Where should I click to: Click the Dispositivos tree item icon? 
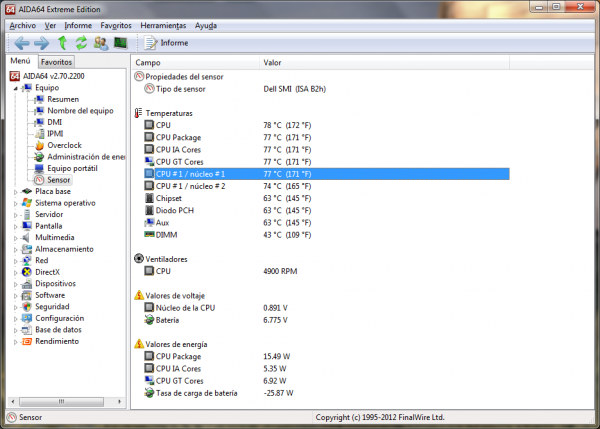pos(27,284)
